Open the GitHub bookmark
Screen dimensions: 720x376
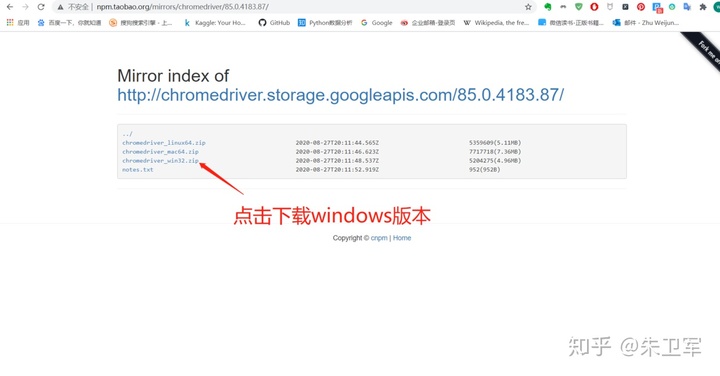[274, 22]
